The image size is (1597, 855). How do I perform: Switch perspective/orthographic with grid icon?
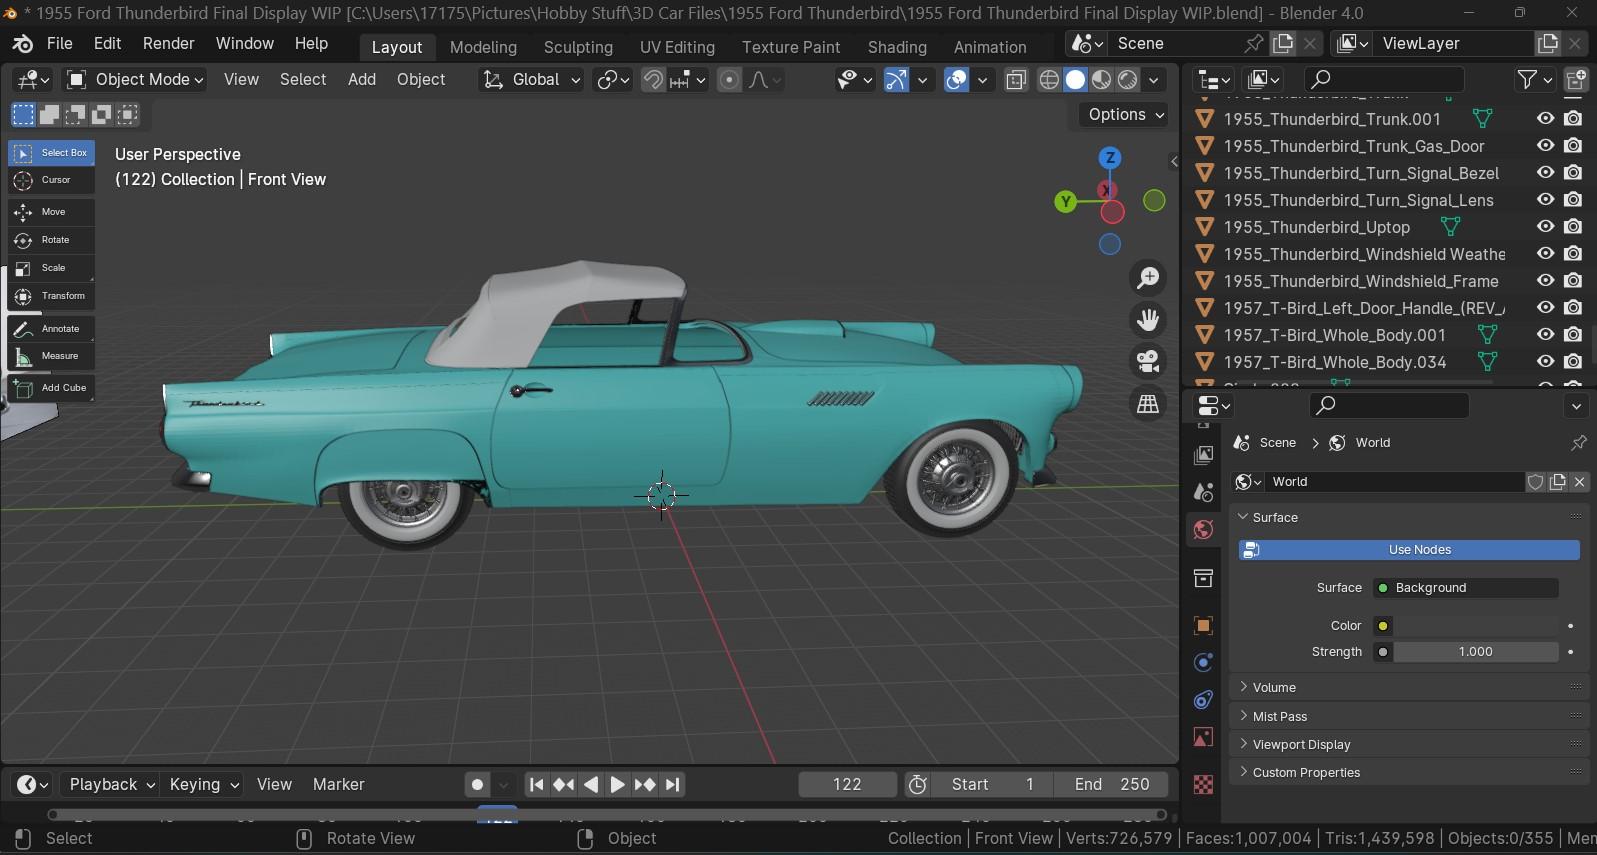tap(1148, 404)
